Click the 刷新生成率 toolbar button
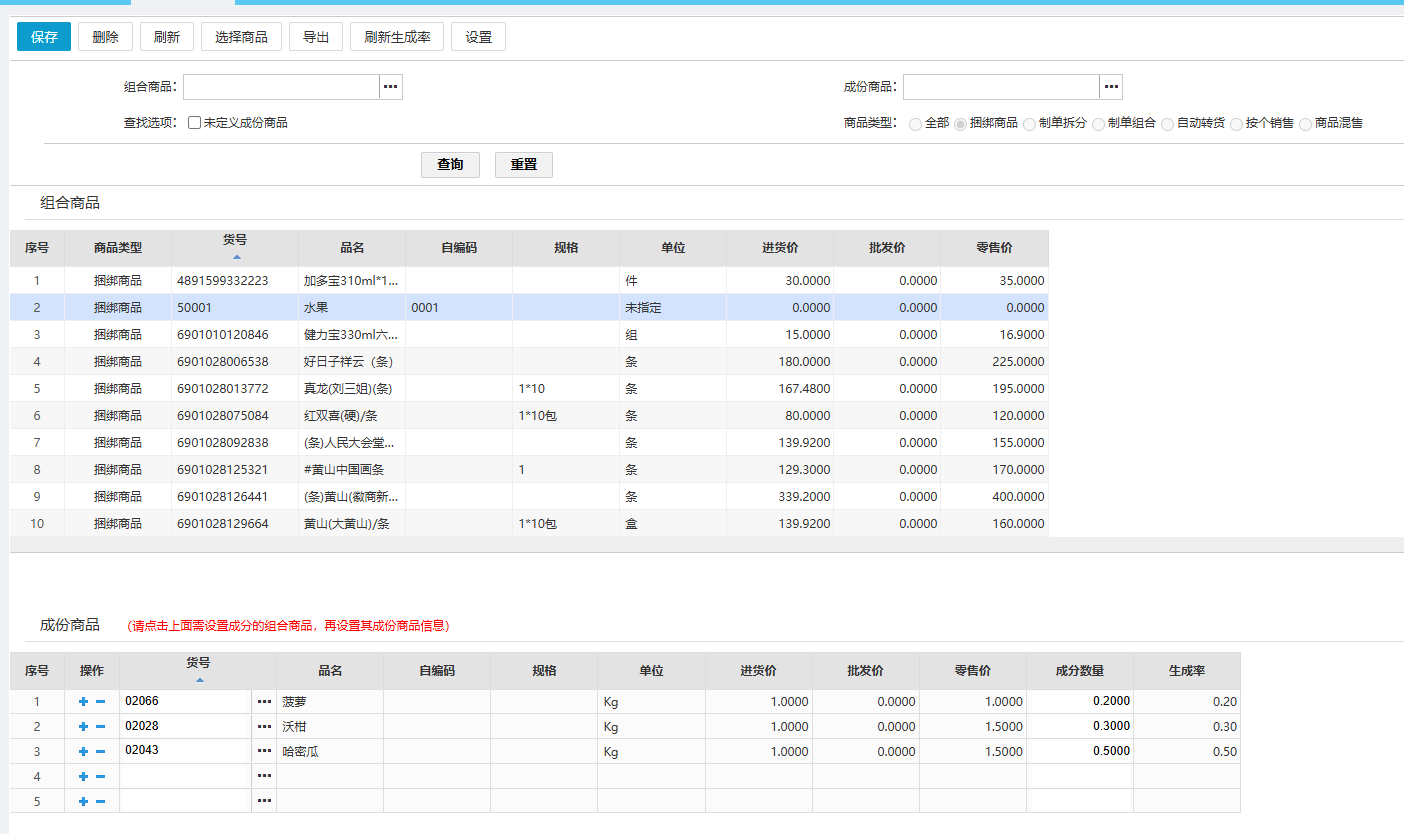1404x834 pixels. (397, 37)
